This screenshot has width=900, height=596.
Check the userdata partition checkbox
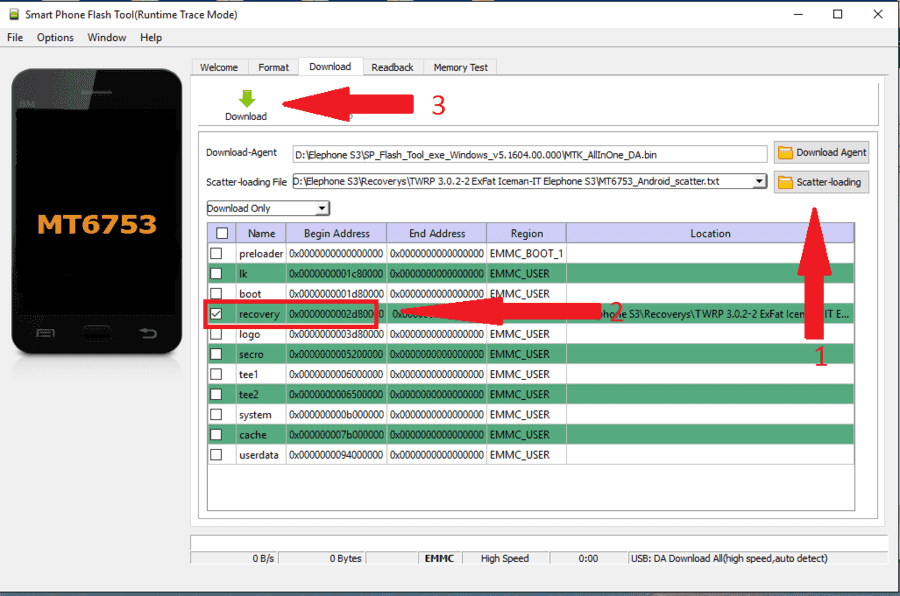tap(216, 454)
